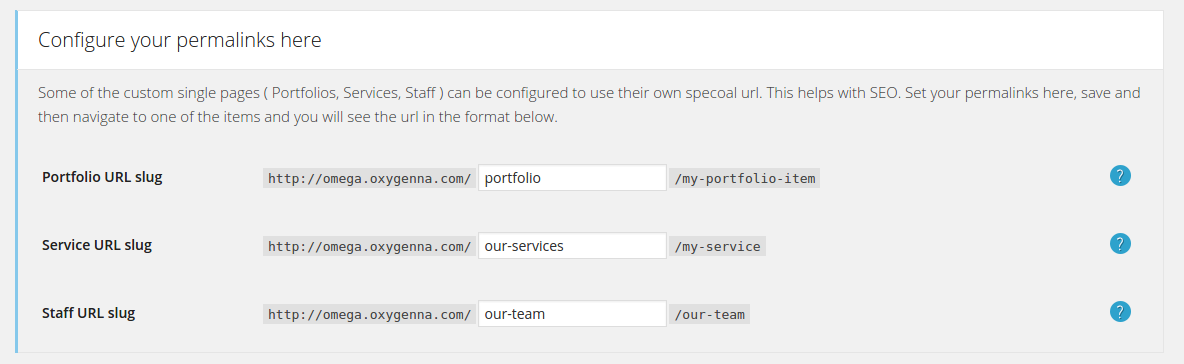Click the Staff URL slug label
Image resolution: width=1184 pixels, height=364 pixels.
(x=88, y=313)
